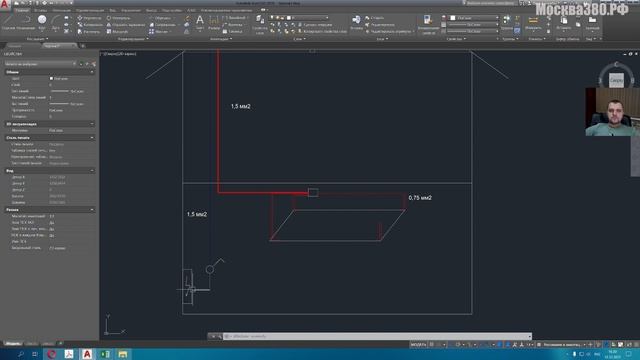Open Layer Properties (Свойства слоя)
This screenshot has height=360, width=640.
click(x=260, y=24)
